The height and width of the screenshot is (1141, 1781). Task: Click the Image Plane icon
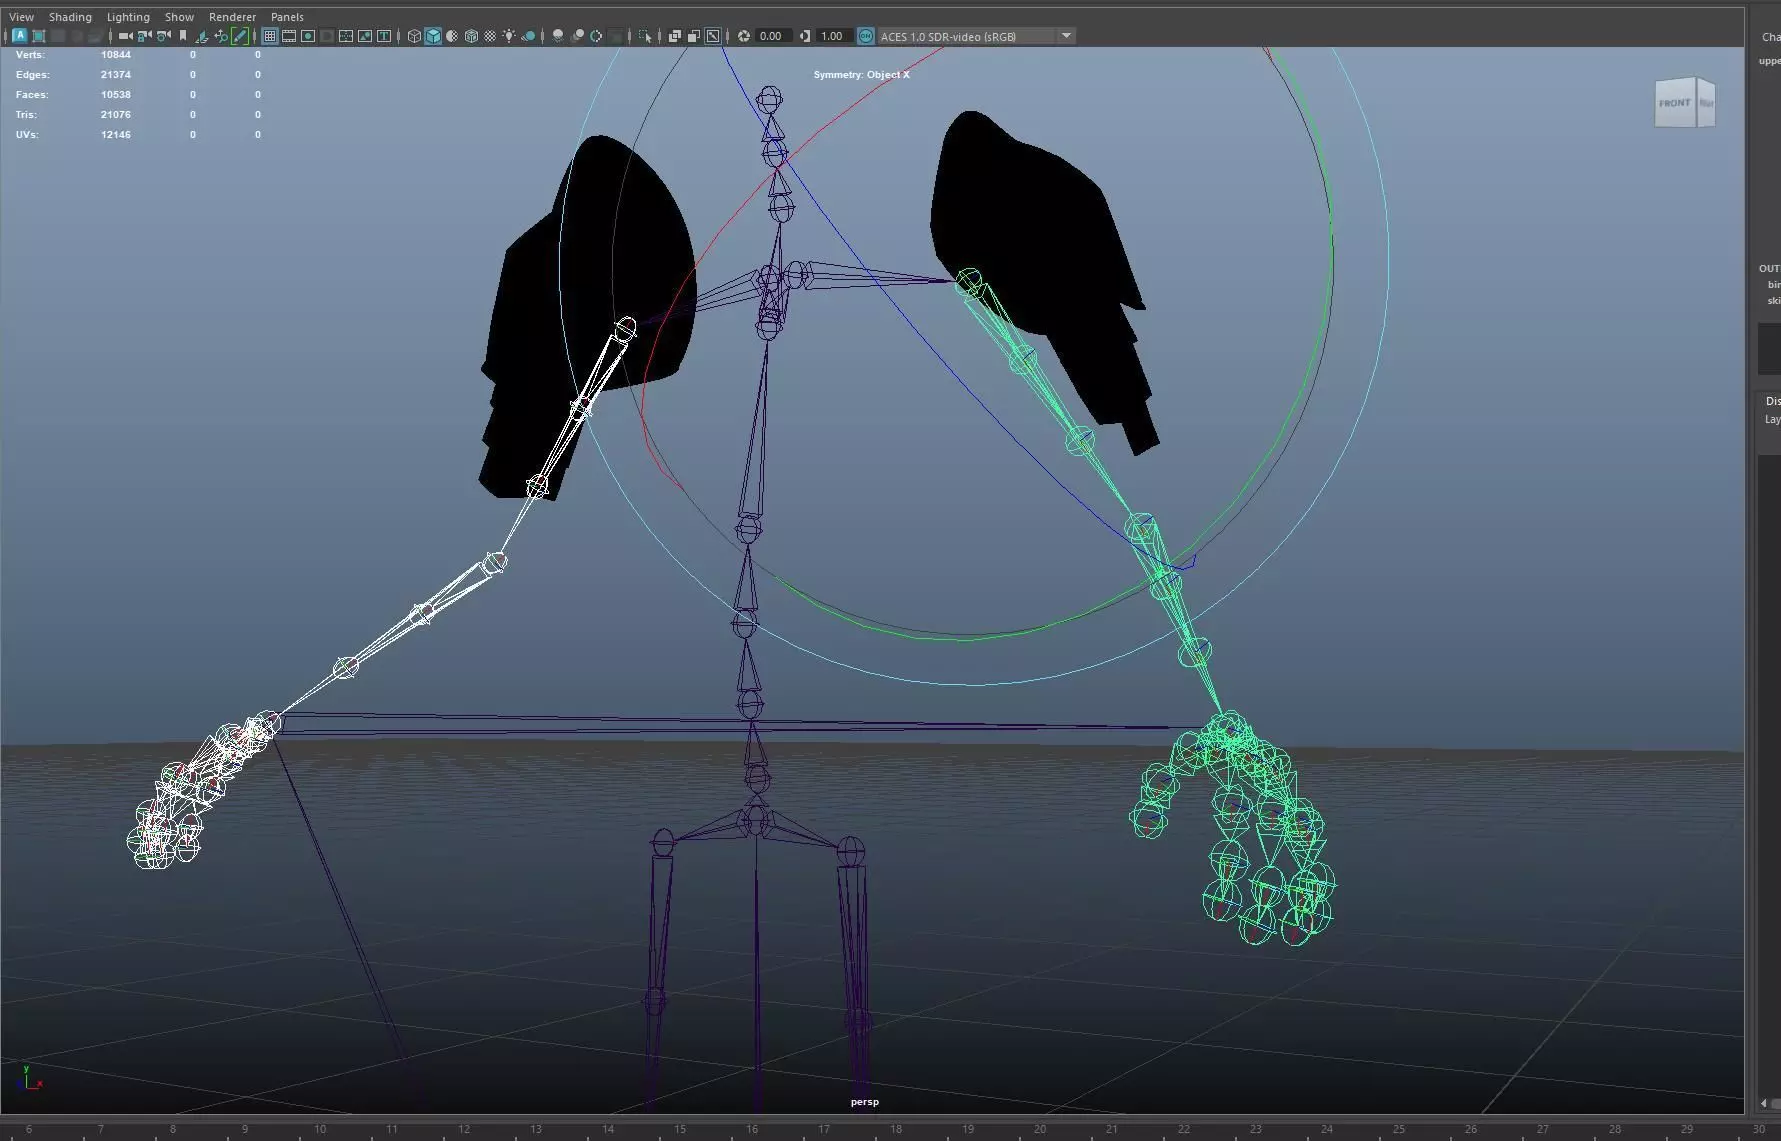(x=201, y=36)
